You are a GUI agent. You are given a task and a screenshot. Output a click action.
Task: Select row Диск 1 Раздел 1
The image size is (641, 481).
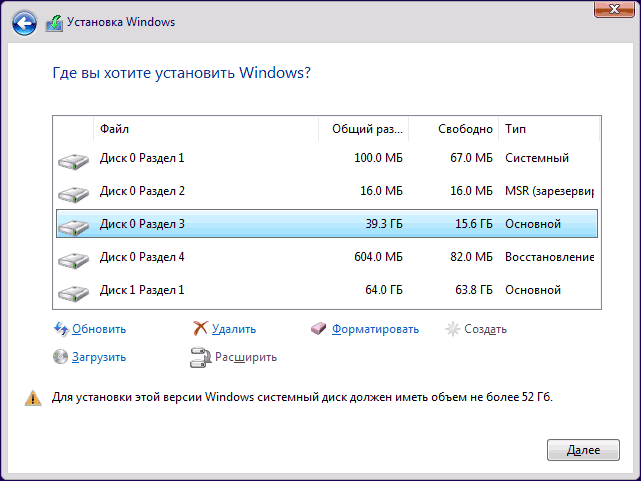pos(327,290)
